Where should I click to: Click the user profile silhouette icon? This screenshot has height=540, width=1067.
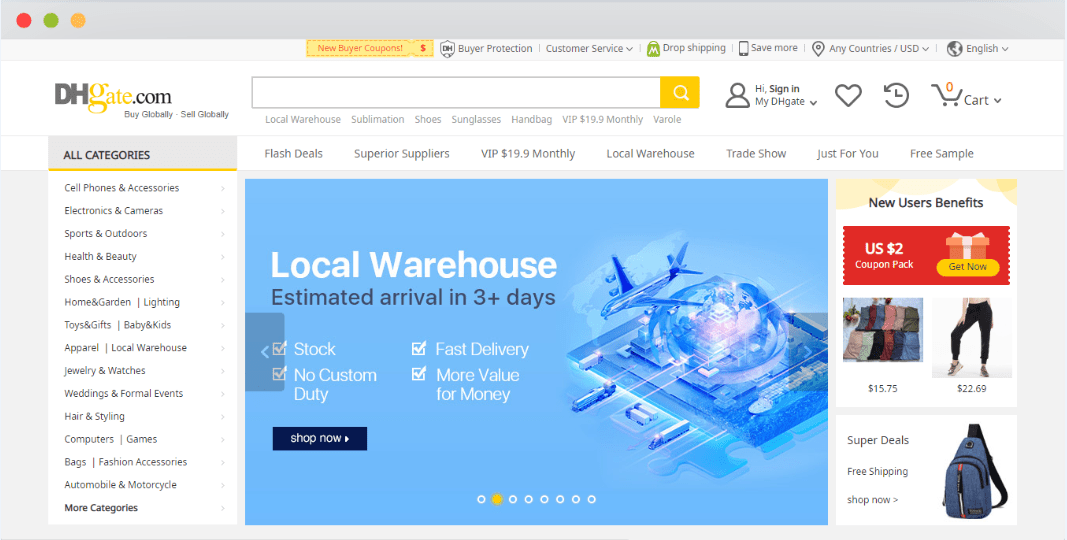click(737, 95)
